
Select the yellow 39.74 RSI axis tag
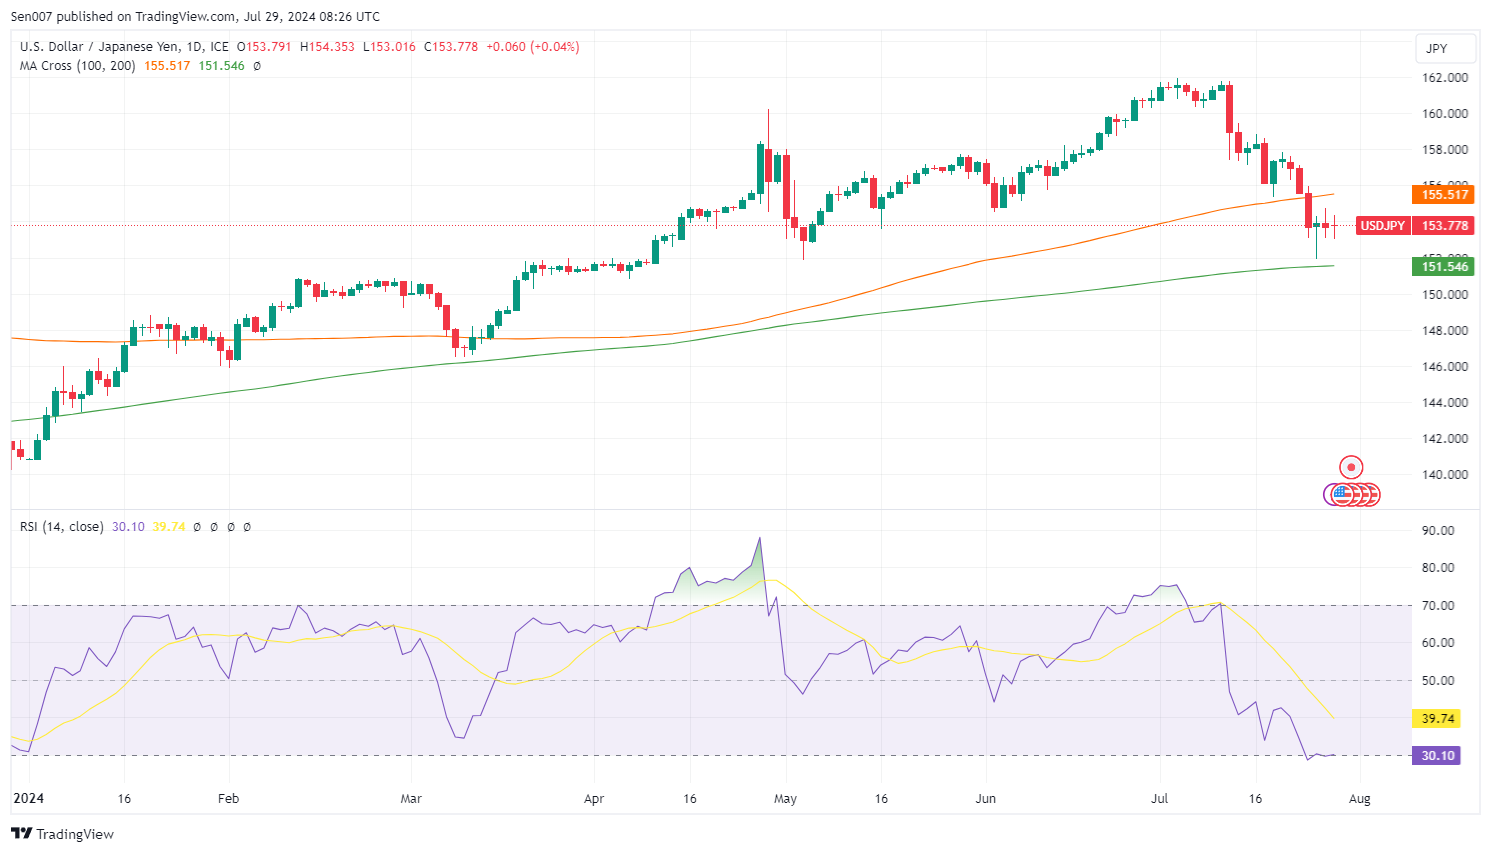click(1437, 718)
